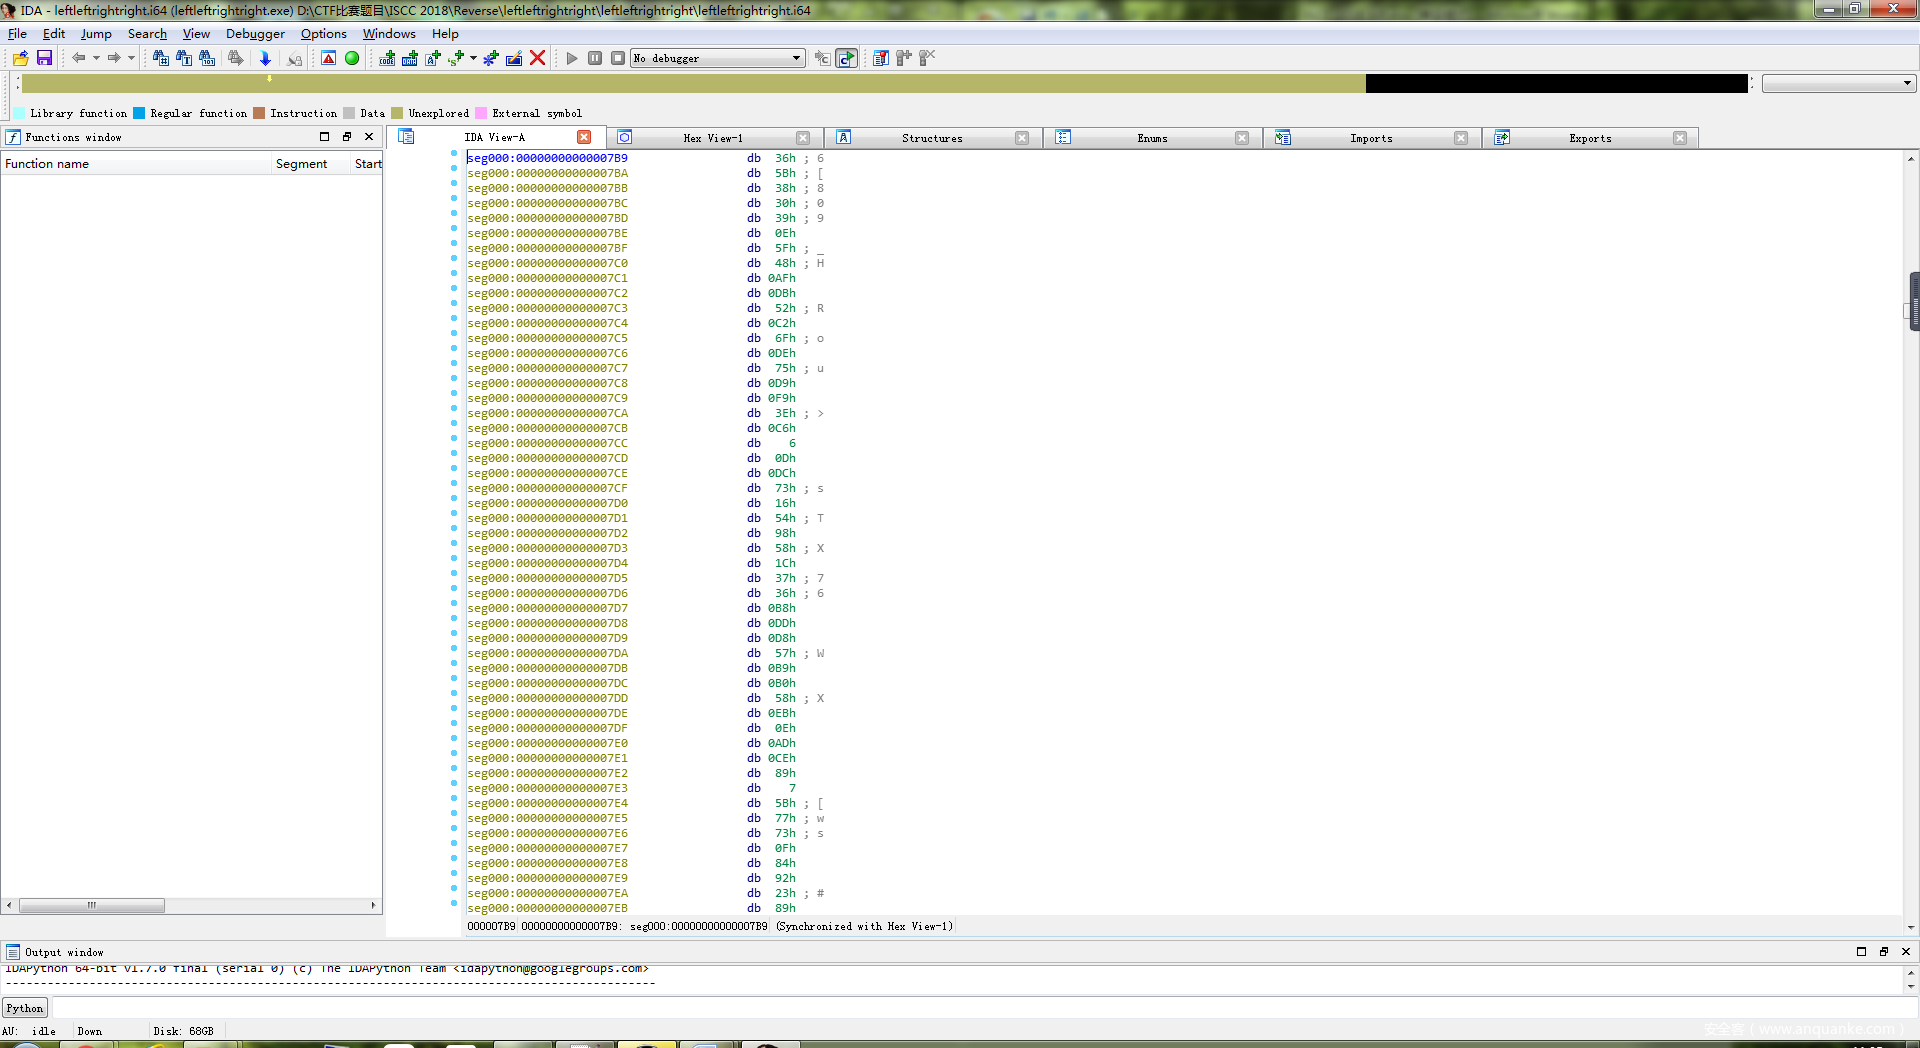Open the No debugger dropdown
The width and height of the screenshot is (1920, 1048).
[796, 58]
